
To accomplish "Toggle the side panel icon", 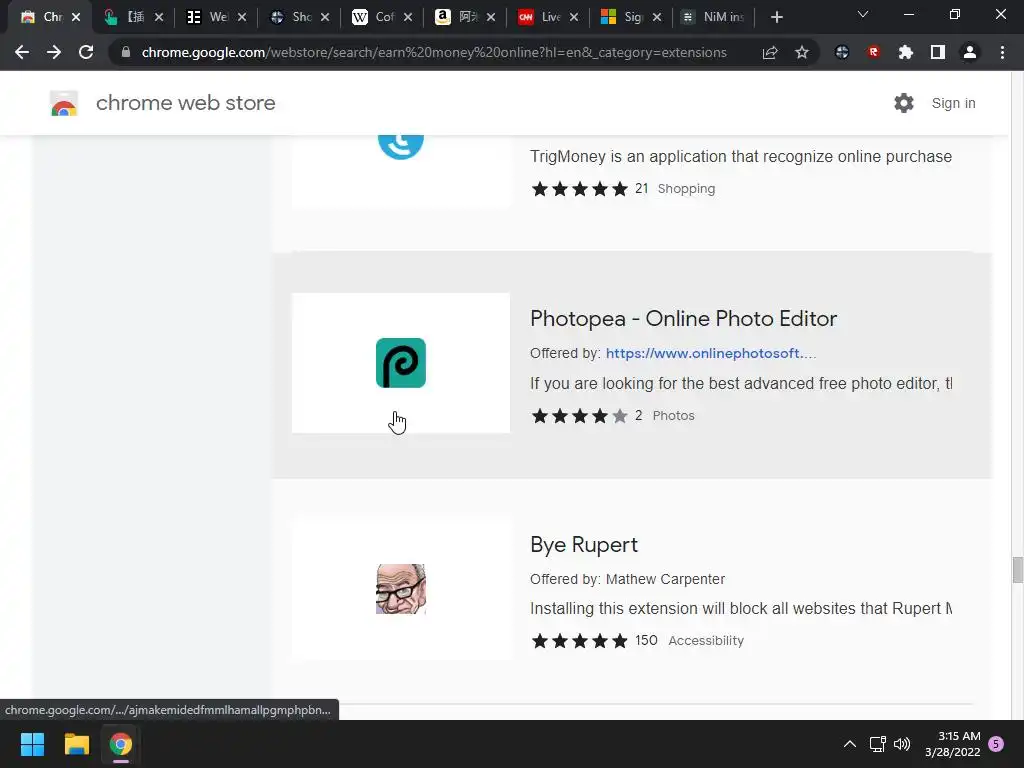I will click(938, 52).
